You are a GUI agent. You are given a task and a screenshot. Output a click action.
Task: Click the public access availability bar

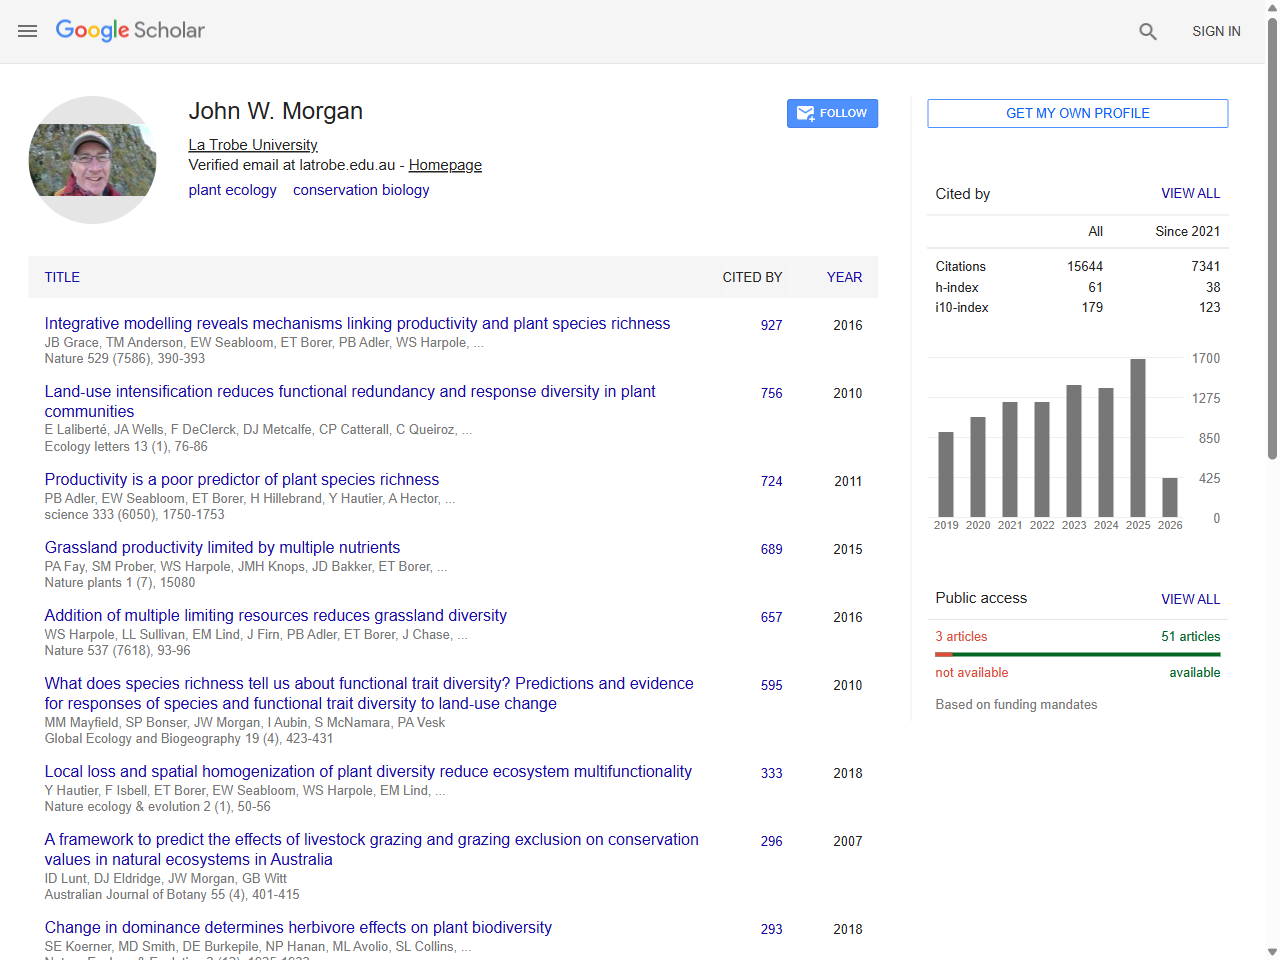tap(1077, 655)
